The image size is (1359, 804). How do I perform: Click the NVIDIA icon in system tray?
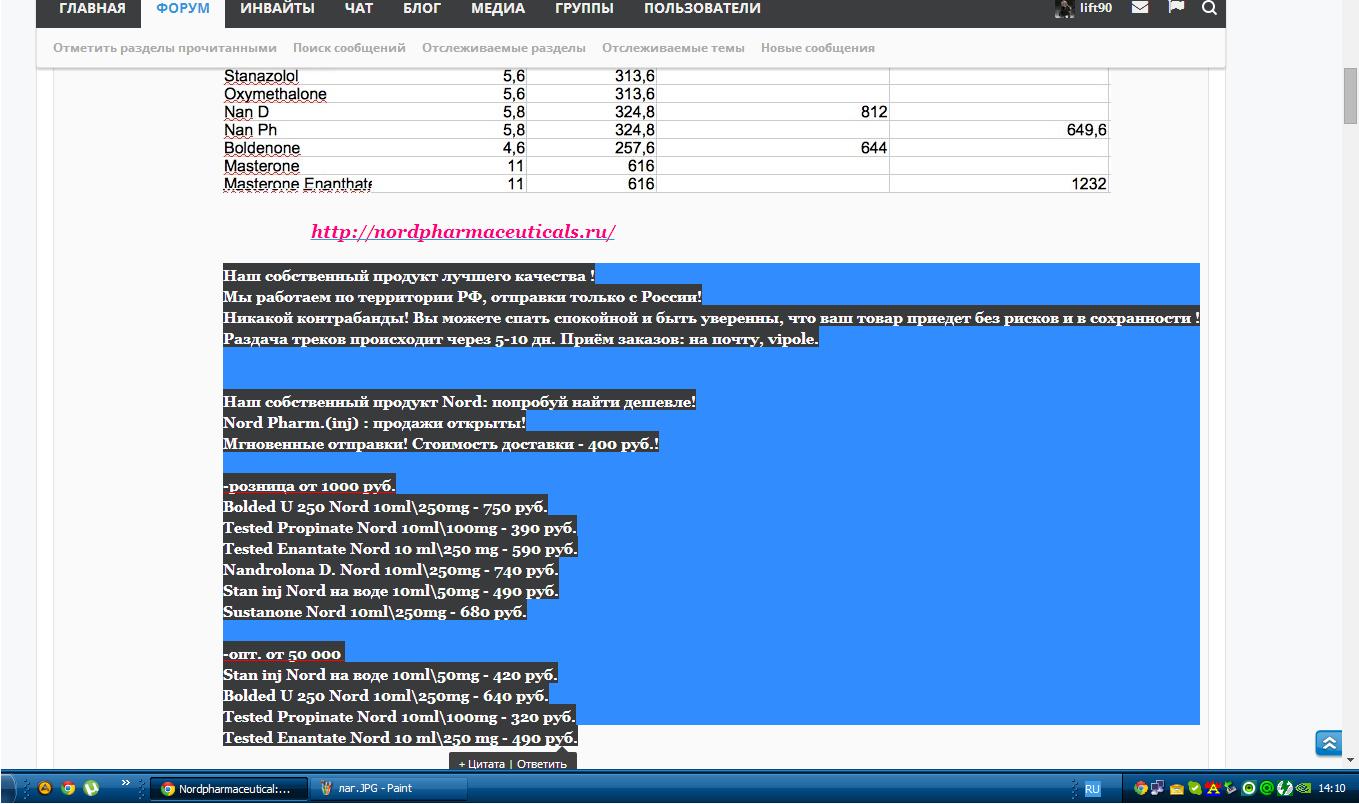click(1304, 788)
